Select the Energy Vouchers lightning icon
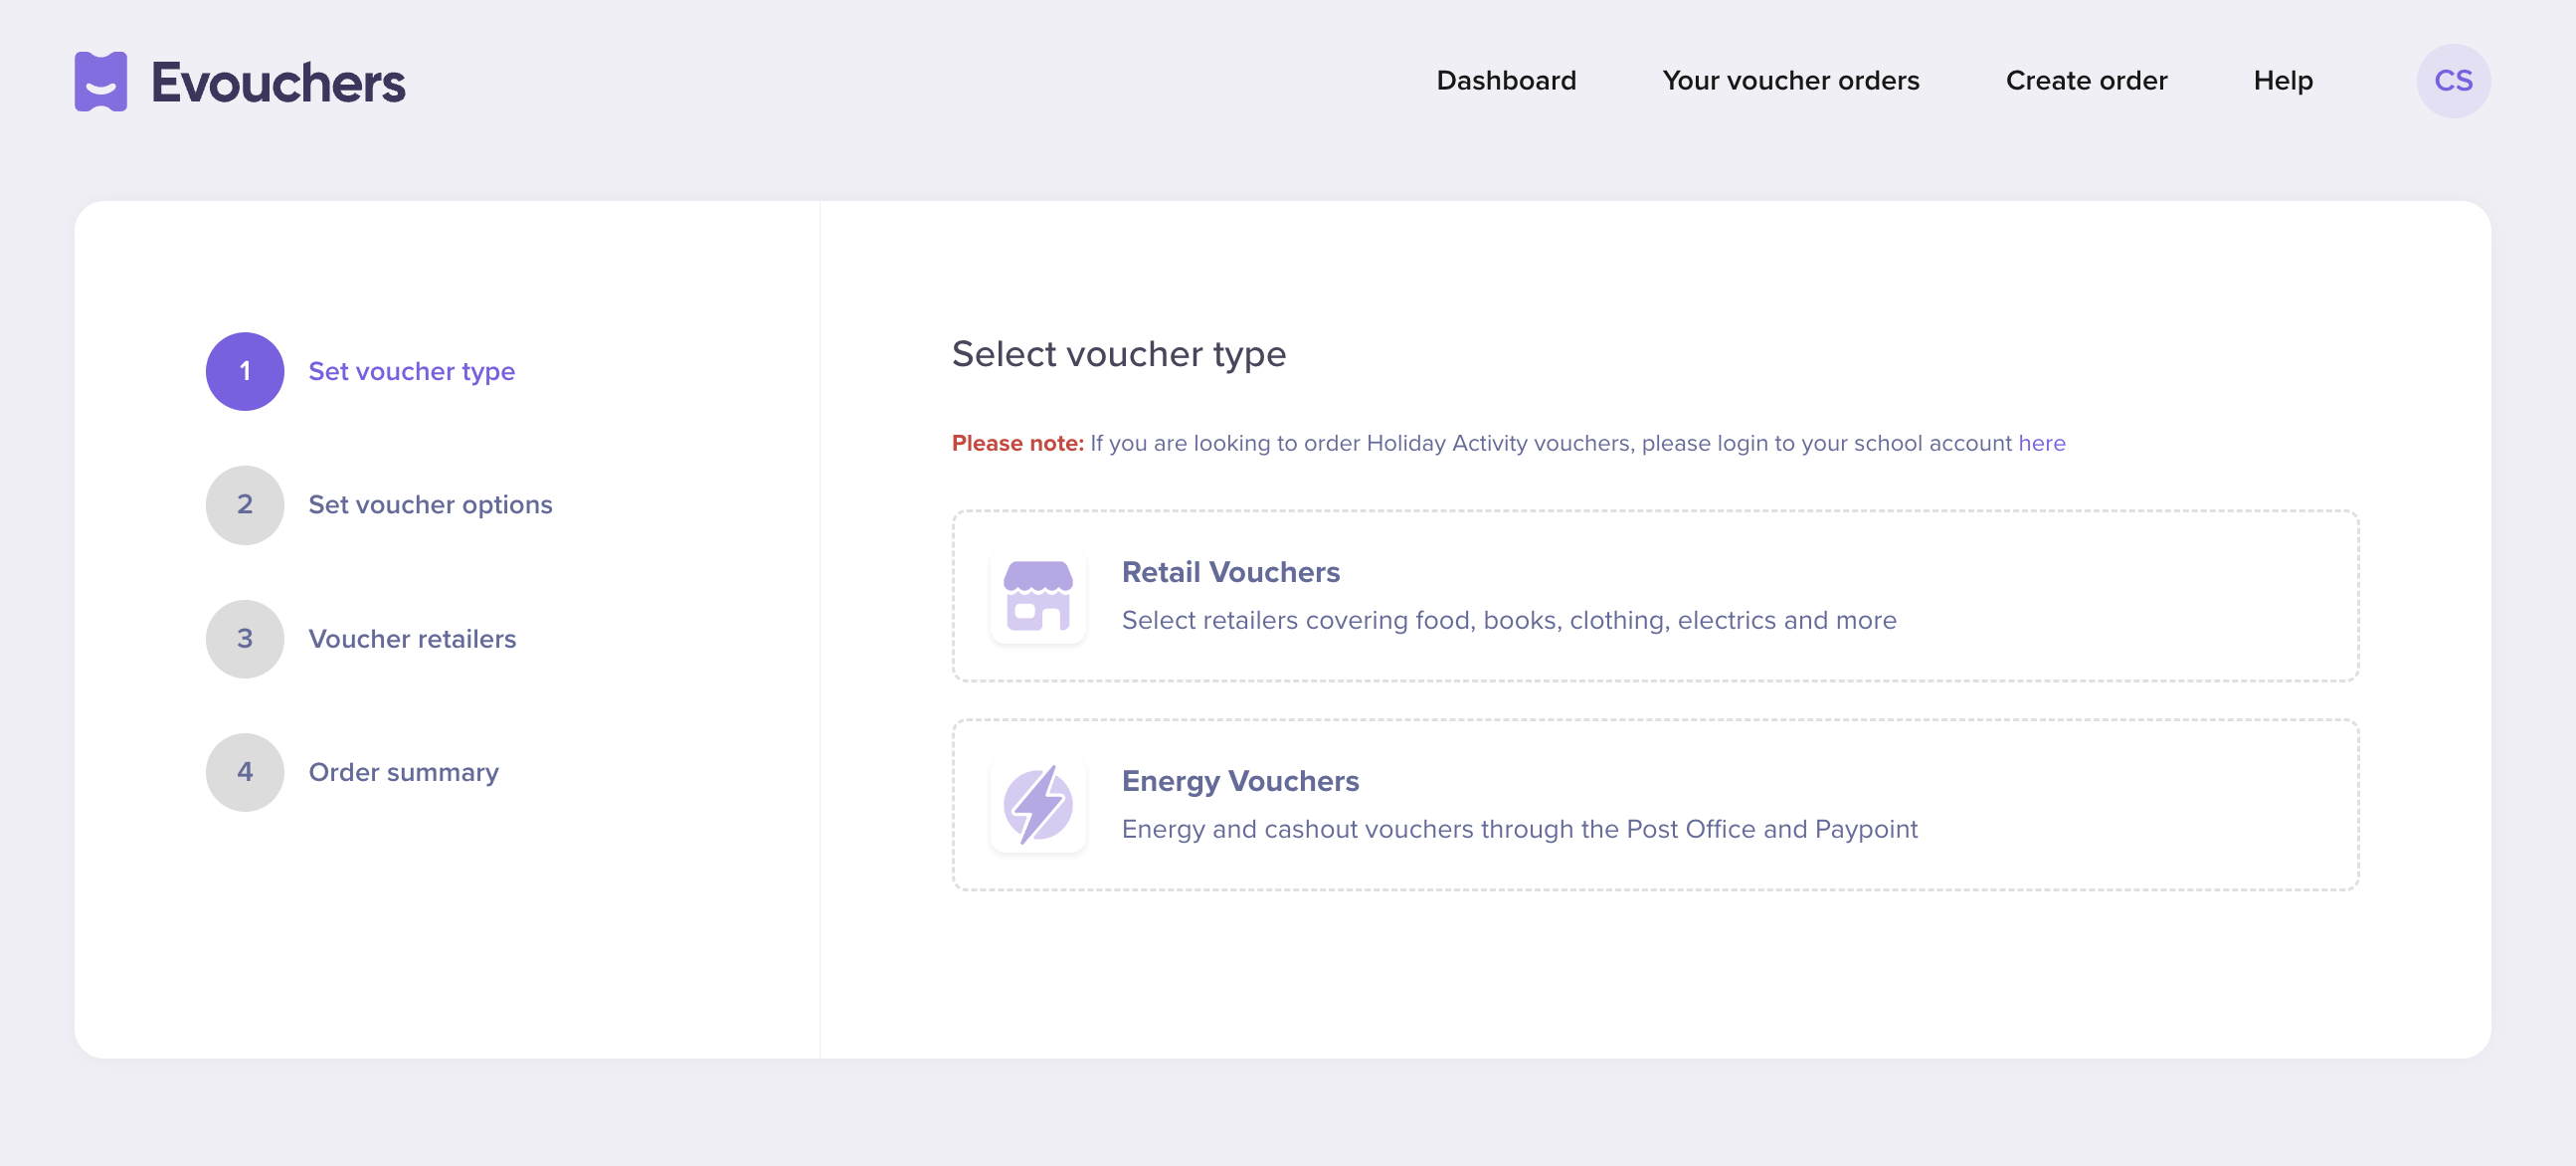 coord(1038,805)
